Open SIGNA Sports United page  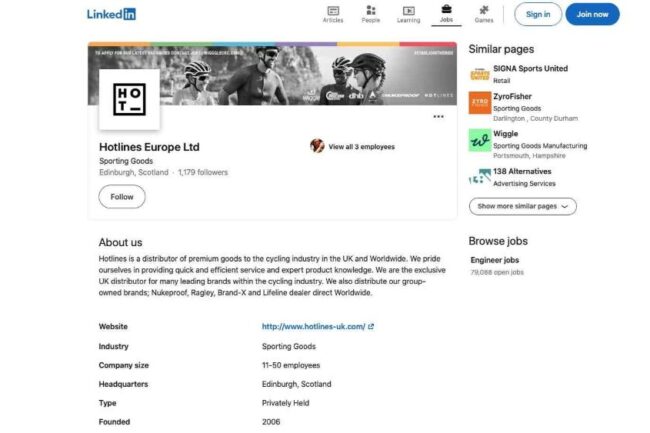[x=530, y=69]
